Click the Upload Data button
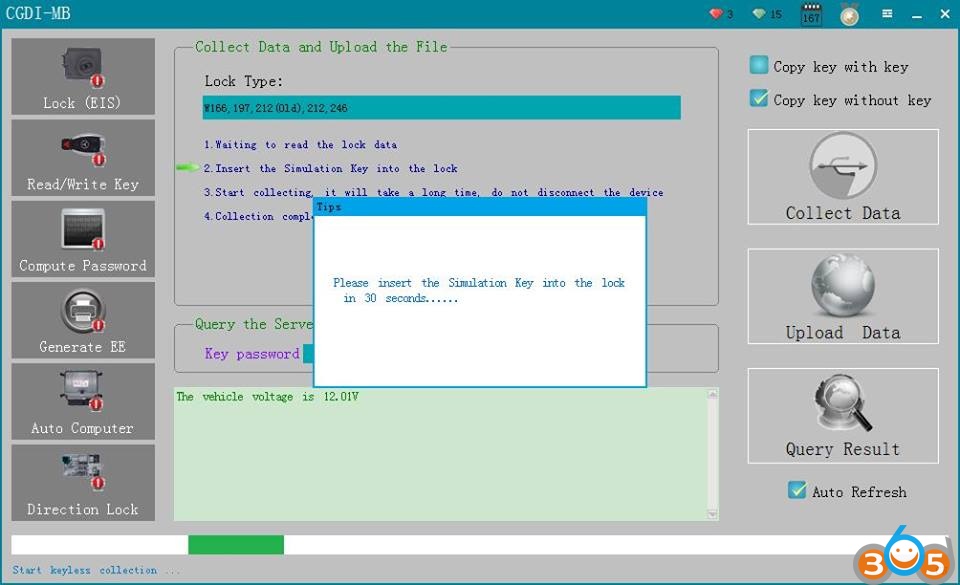Viewport: 960px width, 585px height. pyautogui.click(x=842, y=297)
